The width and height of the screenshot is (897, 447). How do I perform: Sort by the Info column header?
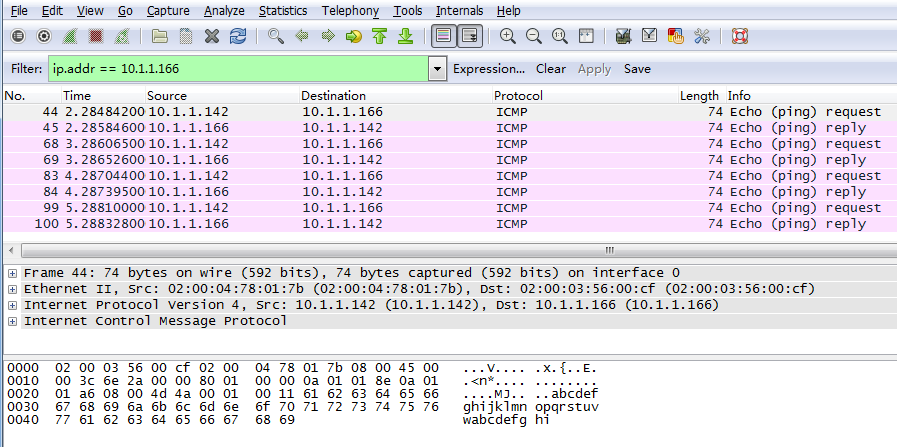coord(811,96)
